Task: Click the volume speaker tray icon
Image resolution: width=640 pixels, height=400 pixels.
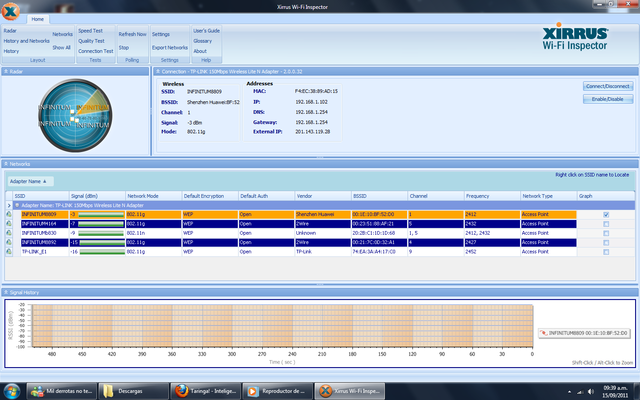Action: tap(591, 392)
